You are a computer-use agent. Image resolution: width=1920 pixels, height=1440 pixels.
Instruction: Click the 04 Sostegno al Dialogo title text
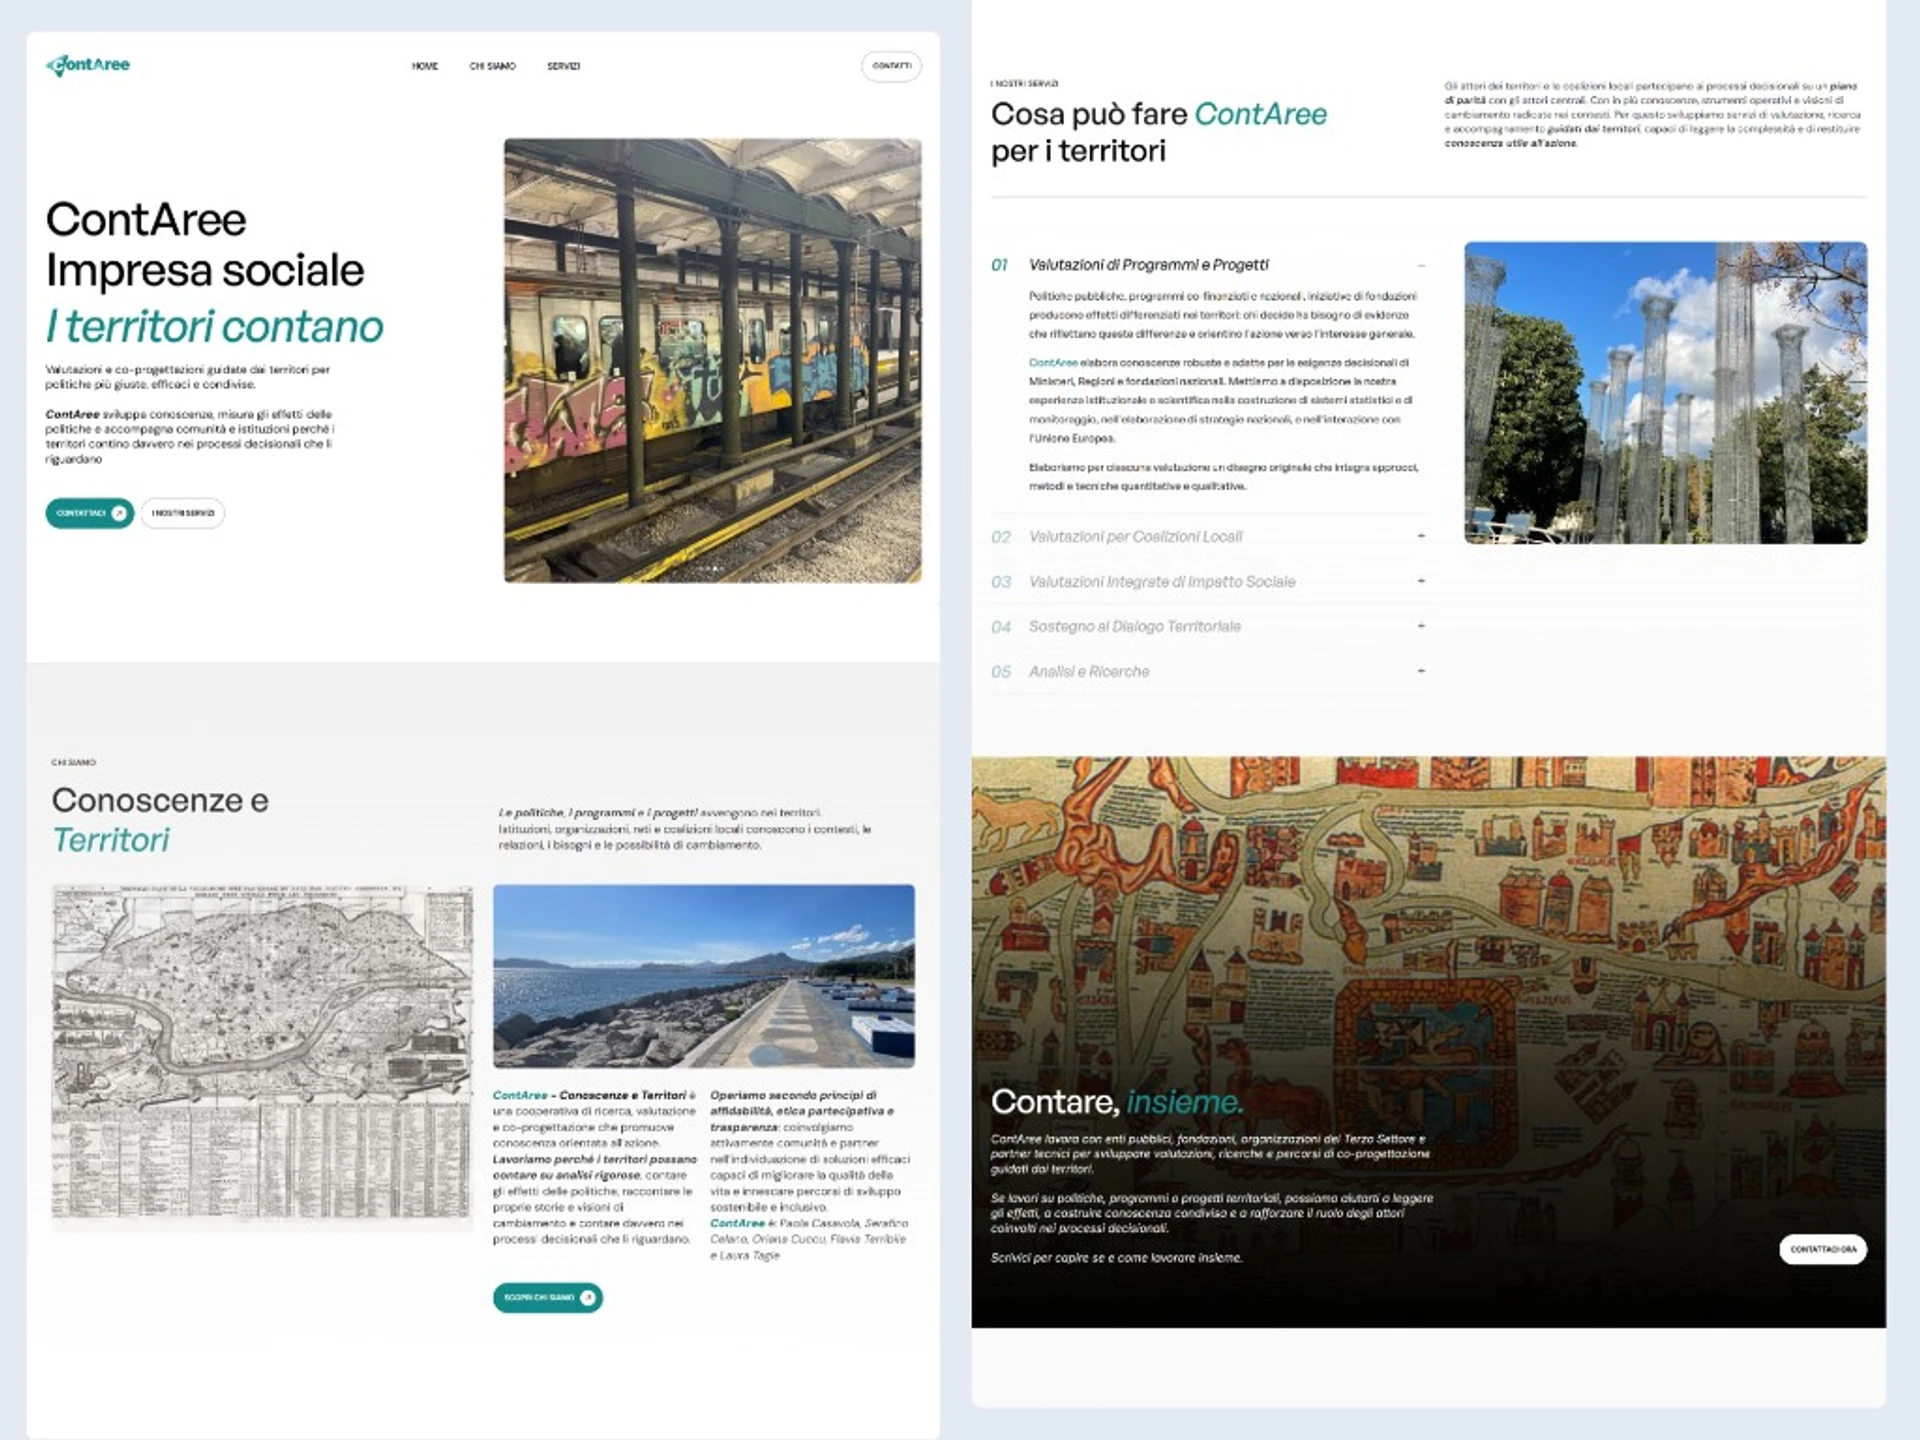[x=1135, y=627]
